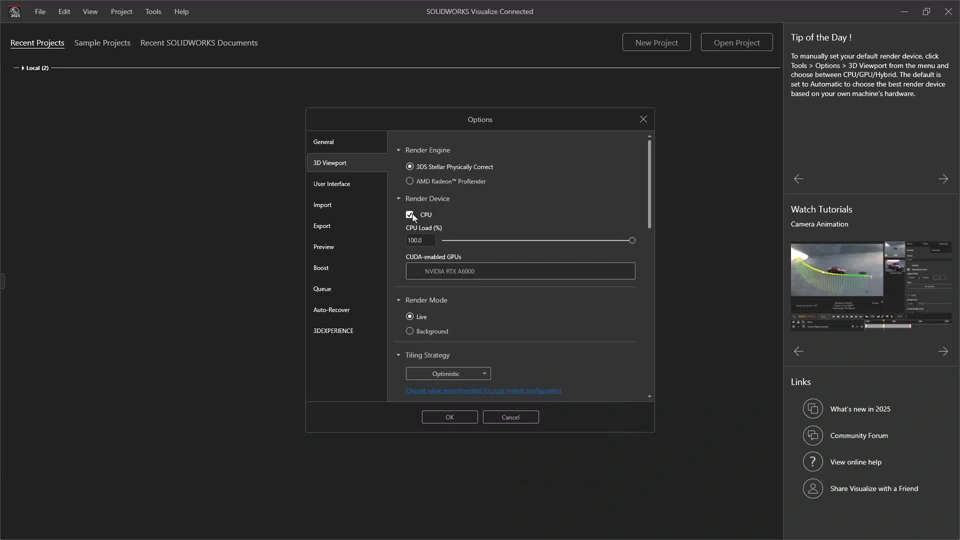Viewport: 960px width, 540px height.
Task: Click OK in Options dialog
Action: pyautogui.click(x=449, y=417)
